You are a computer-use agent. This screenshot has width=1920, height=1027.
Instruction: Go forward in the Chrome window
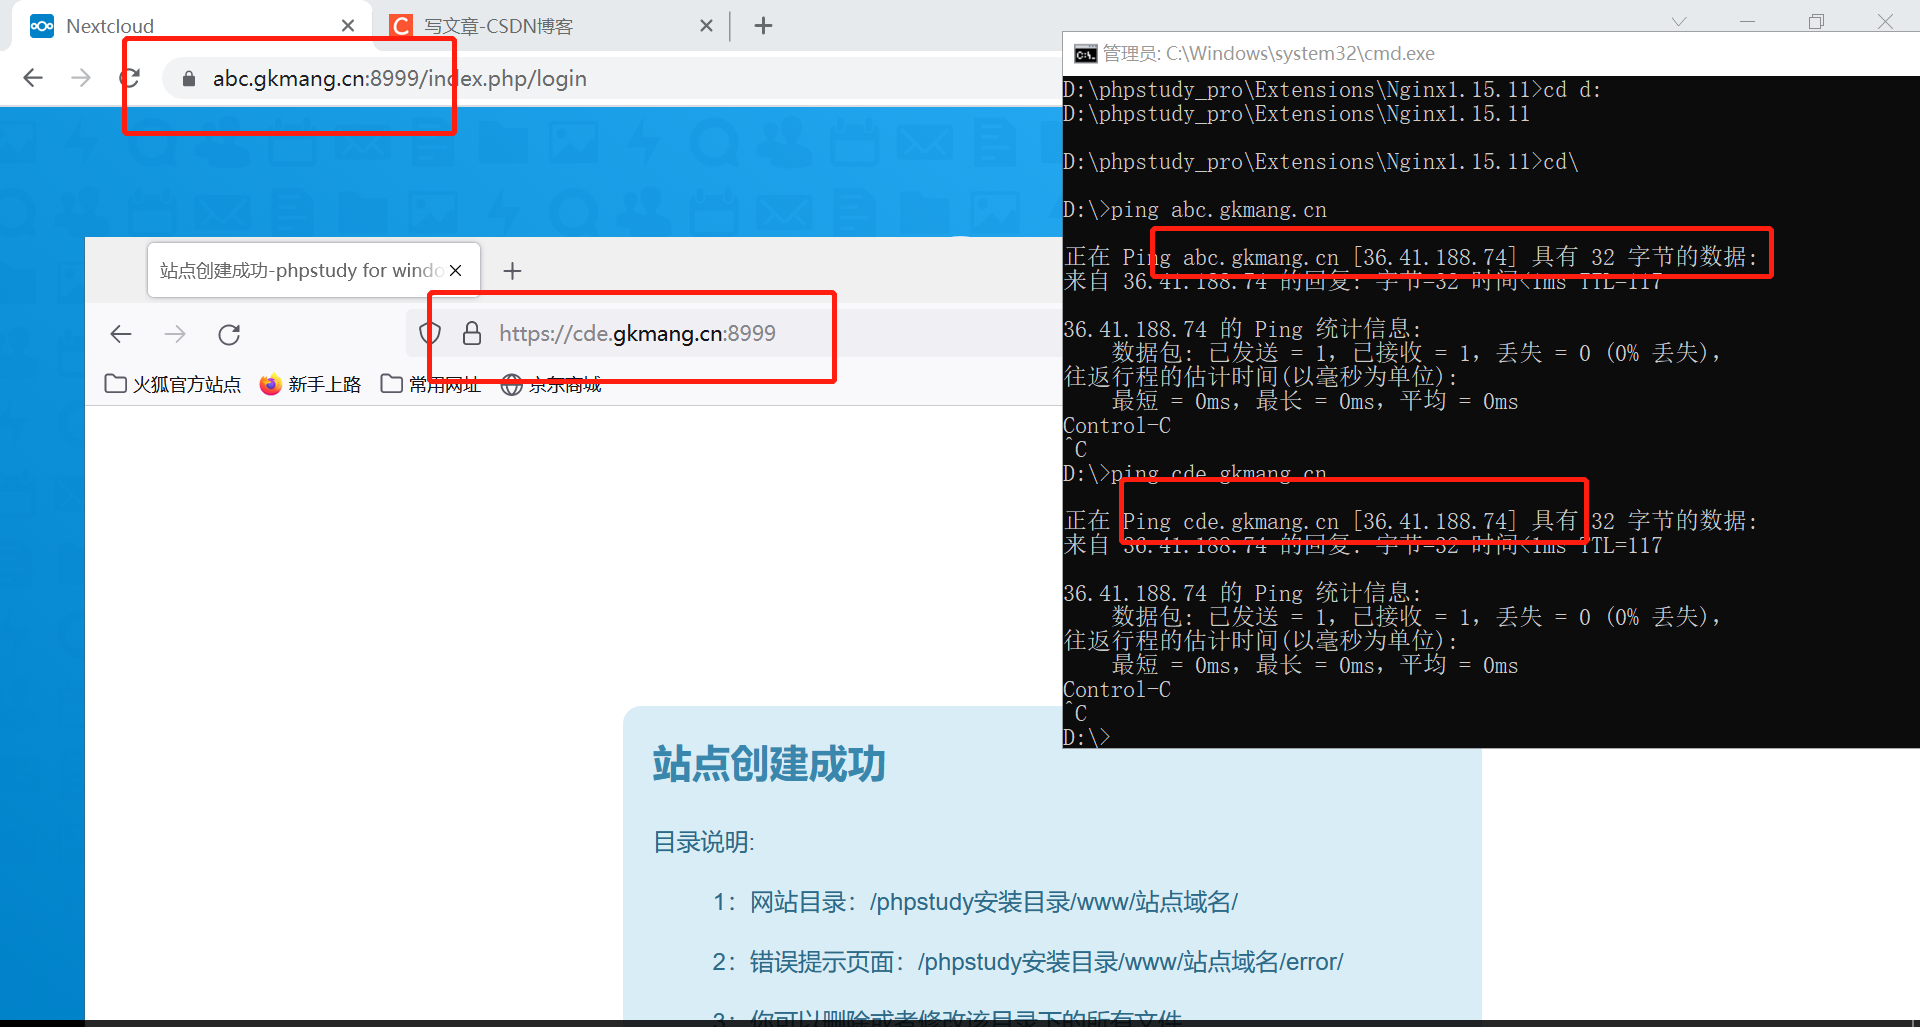81,78
